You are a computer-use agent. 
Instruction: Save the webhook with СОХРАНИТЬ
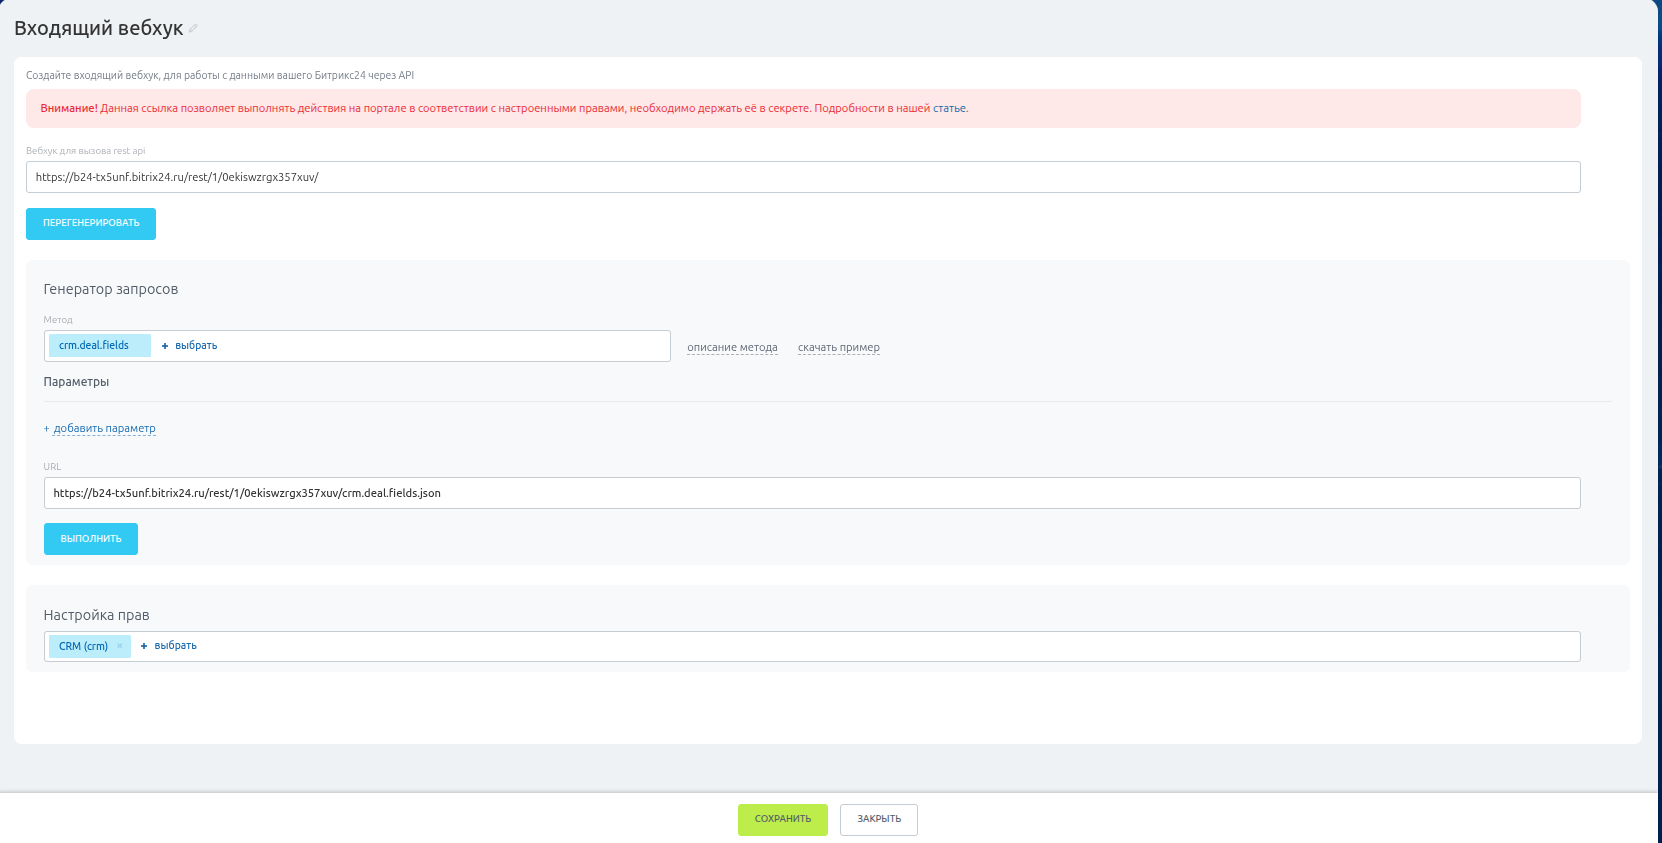[782, 819]
